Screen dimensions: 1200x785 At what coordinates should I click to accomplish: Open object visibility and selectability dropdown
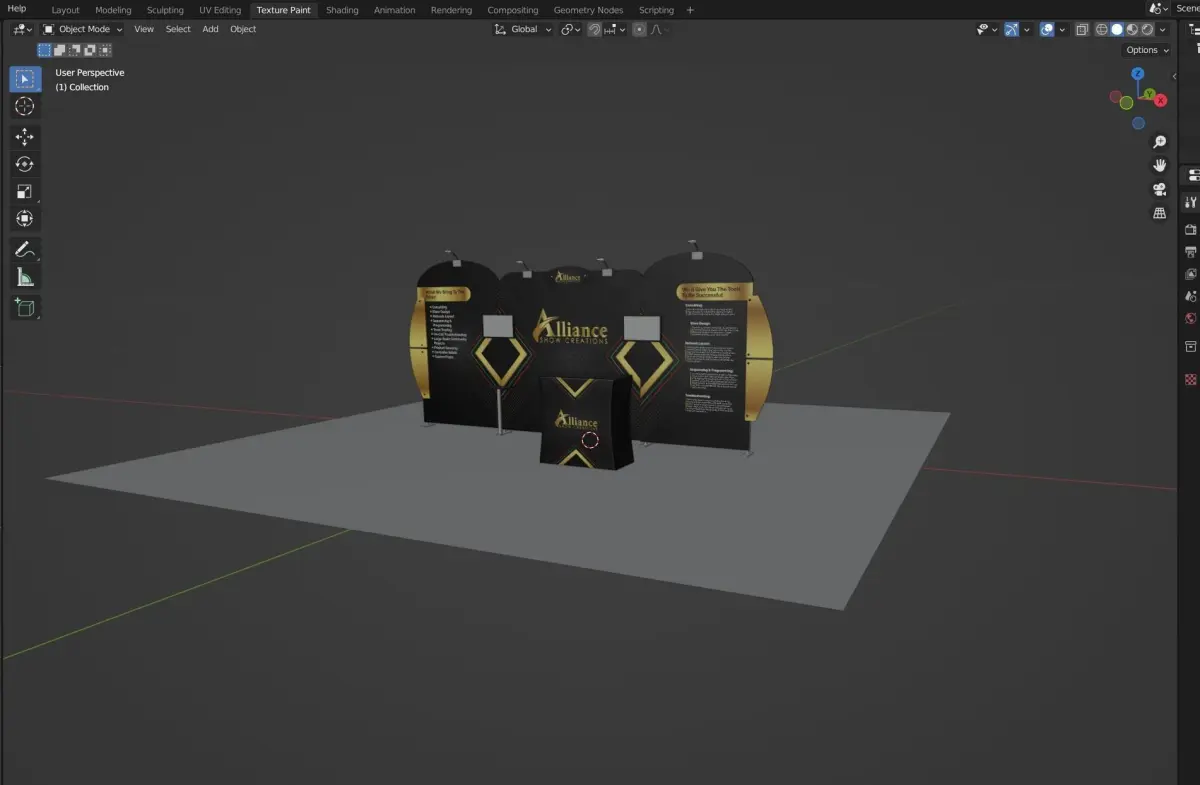(987, 30)
